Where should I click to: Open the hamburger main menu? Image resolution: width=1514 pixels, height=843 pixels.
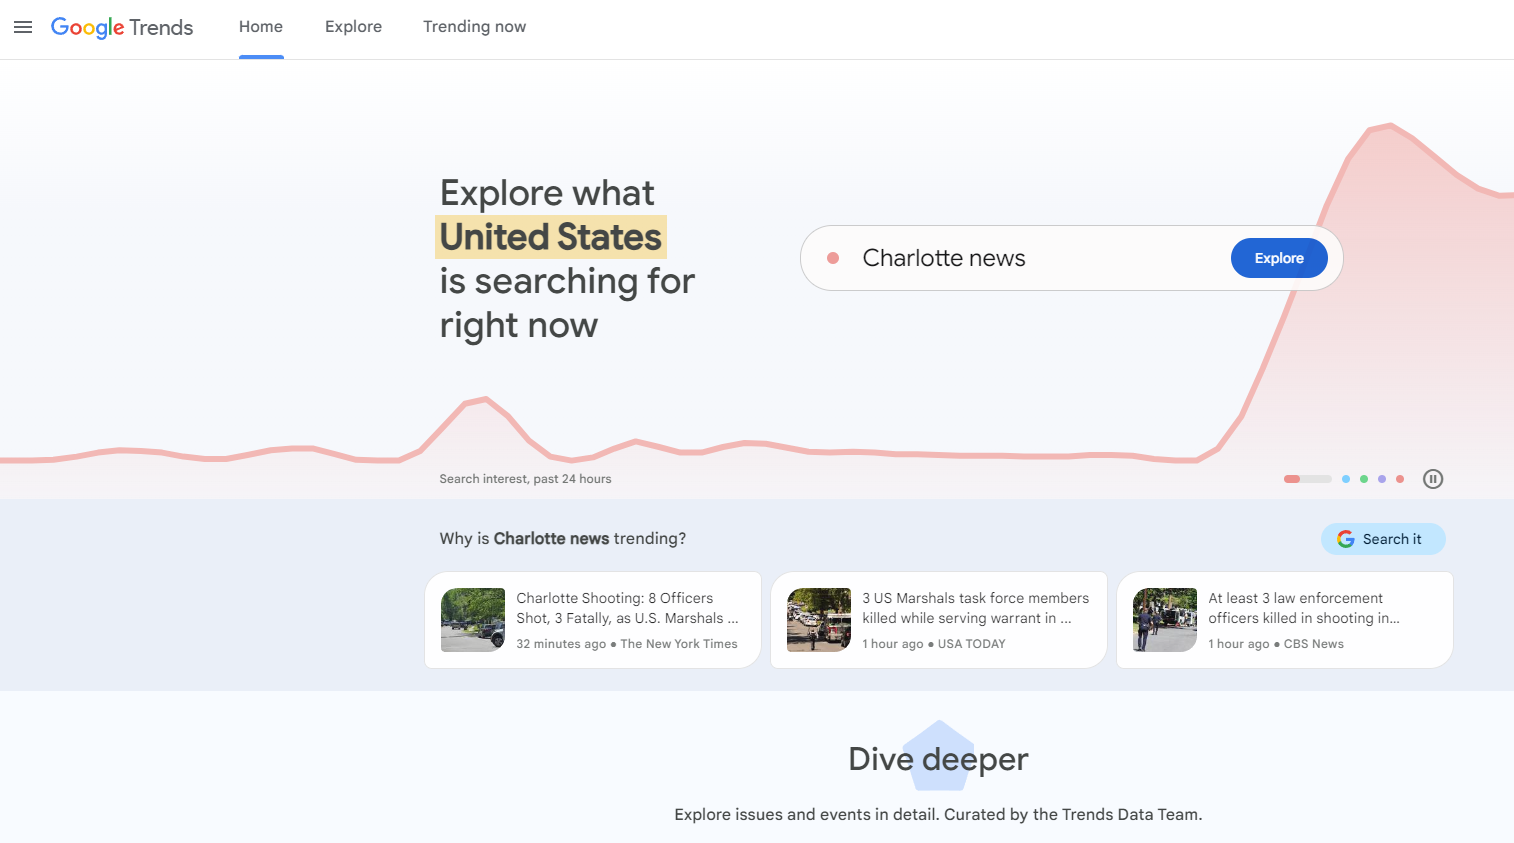click(23, 27)
